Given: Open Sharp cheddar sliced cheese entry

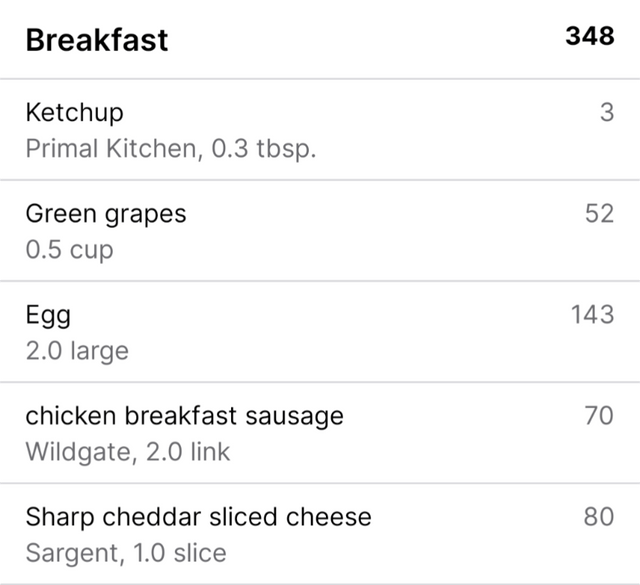Looking at the screenshot, I should click(320, 534).
